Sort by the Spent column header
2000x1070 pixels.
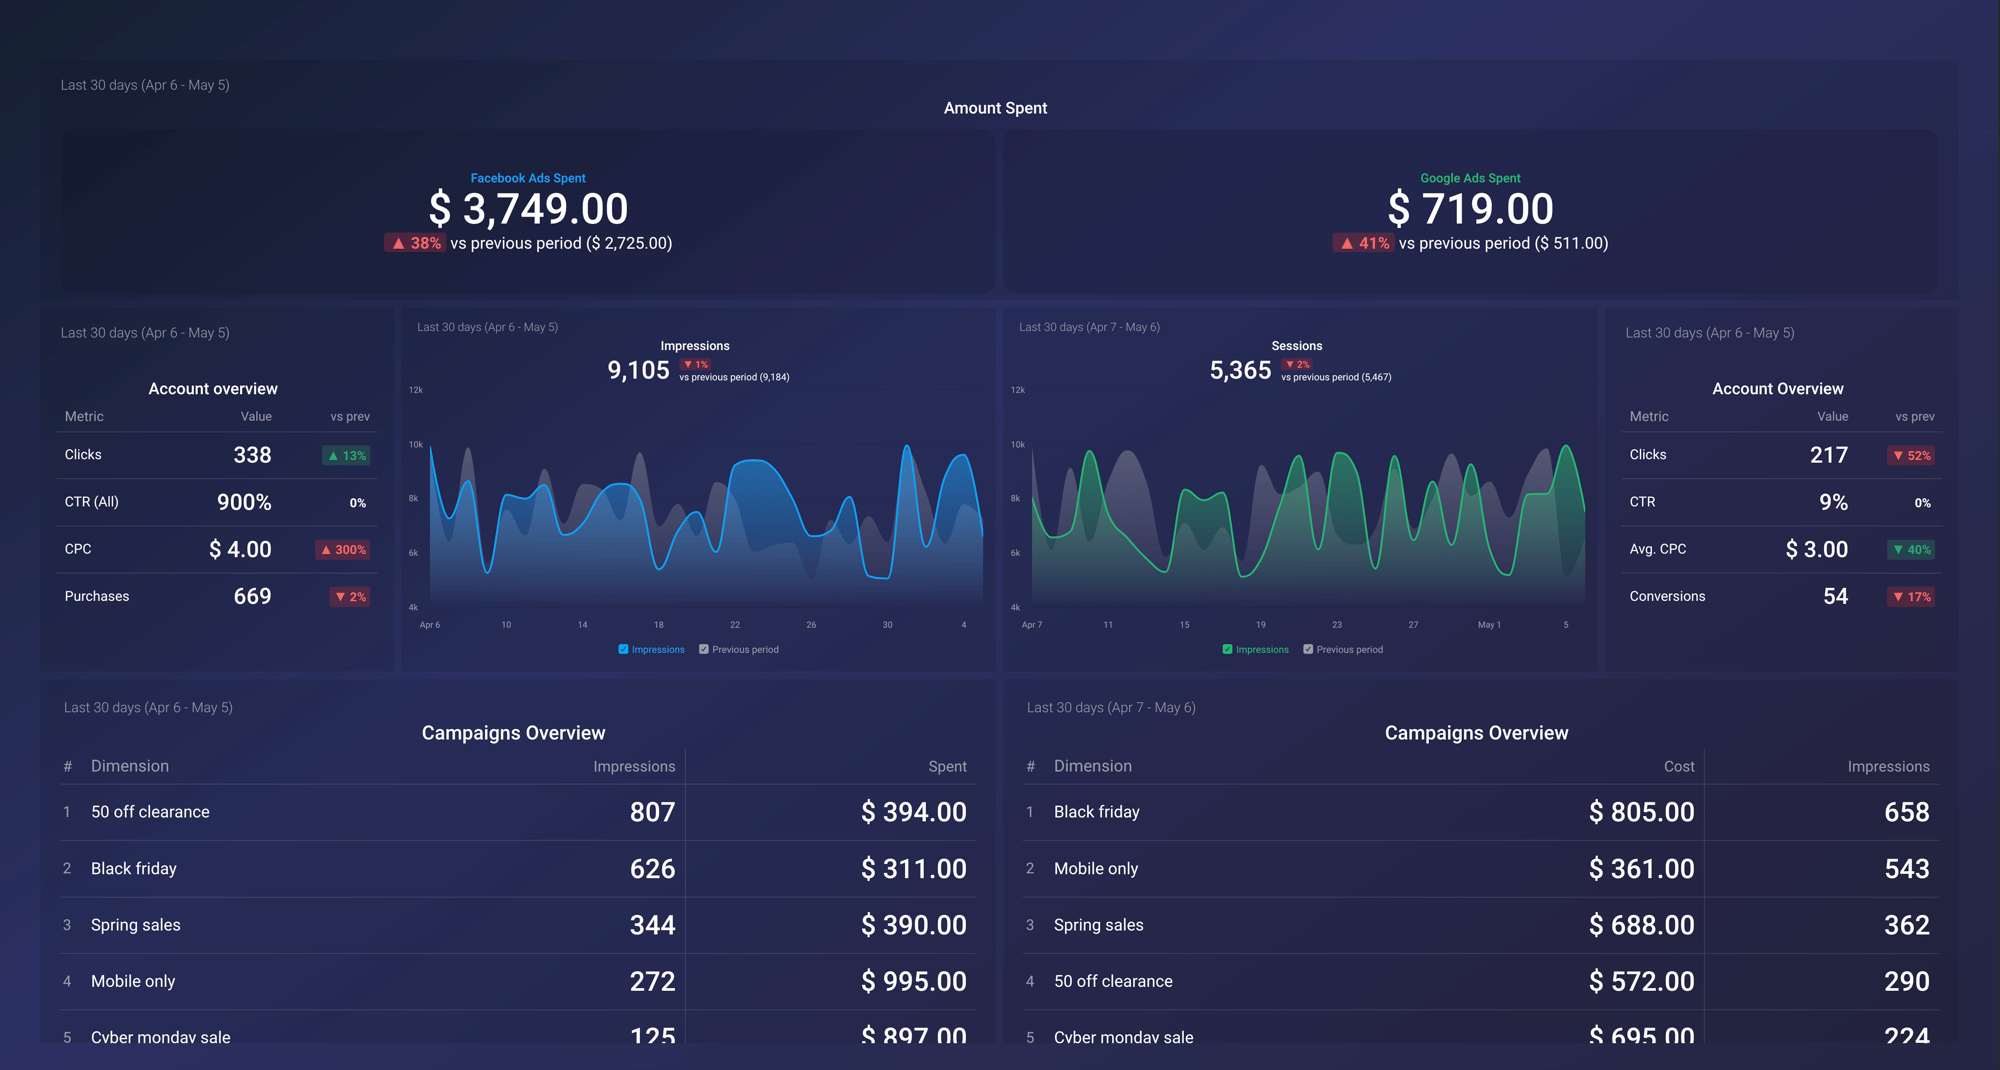[x=946, y=766]
